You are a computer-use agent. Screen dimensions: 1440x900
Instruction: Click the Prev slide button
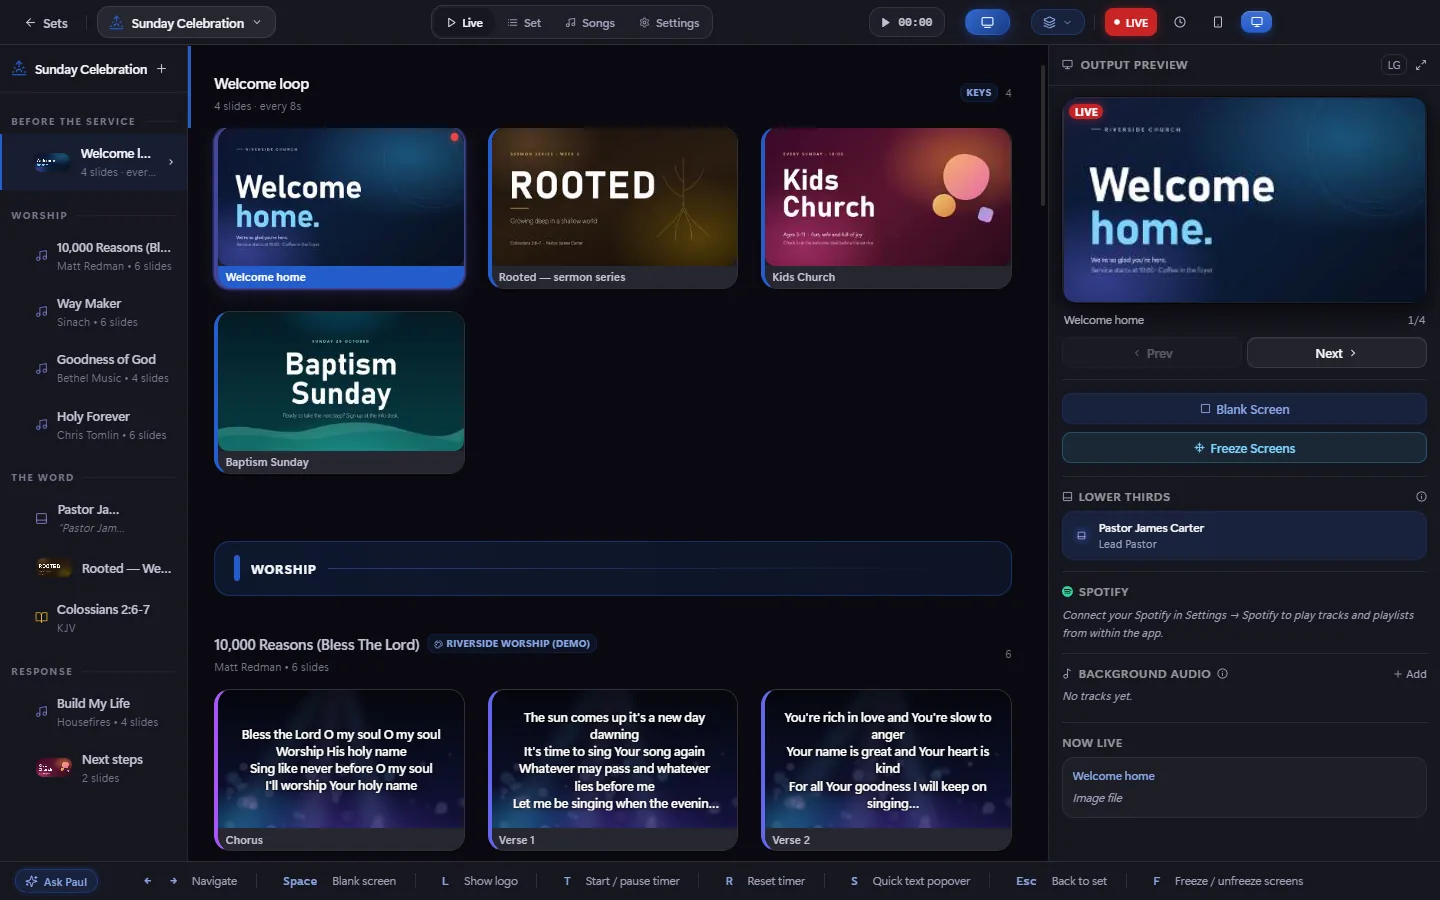pyautogui.click(x=1152, y=353)
